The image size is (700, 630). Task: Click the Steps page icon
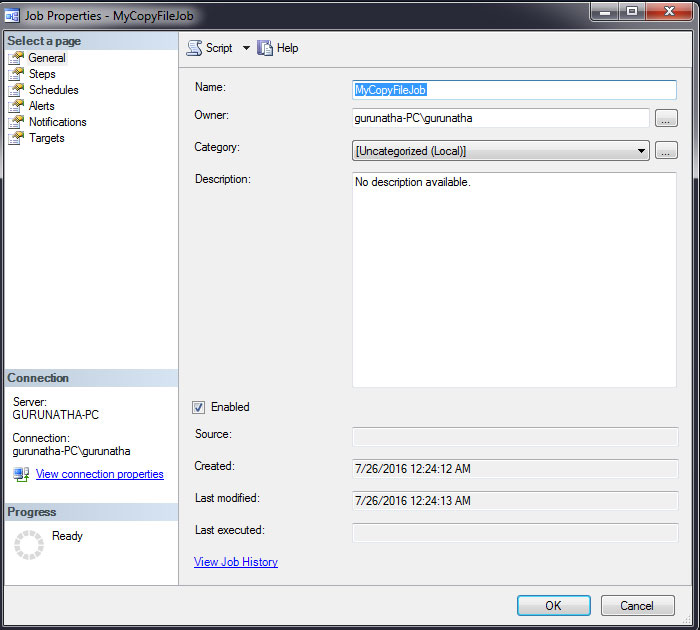click(x=16, y=74)
